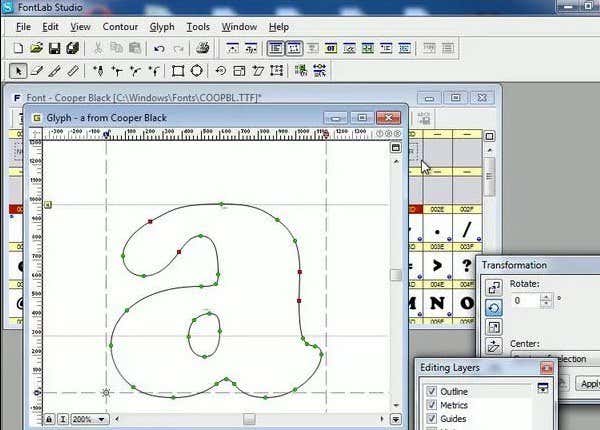Choose the Slant transformation icon
This screenshot has width=600, height=430.
tap(494, 347)
